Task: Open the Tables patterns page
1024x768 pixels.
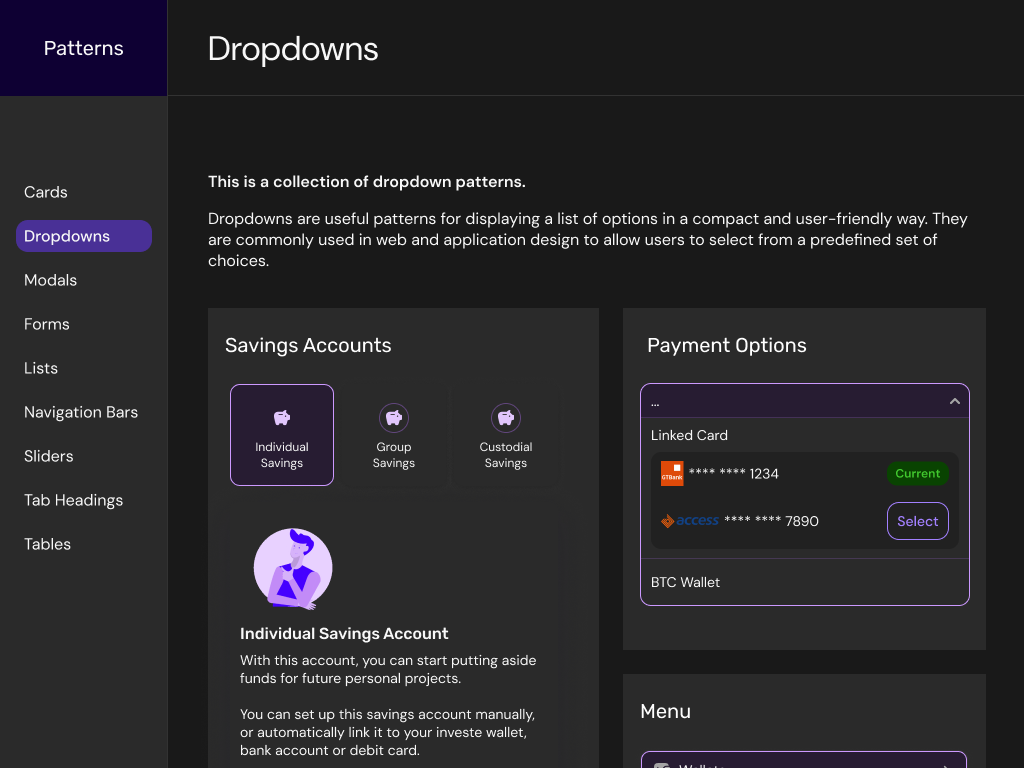Action: click(x=47, y=544)
